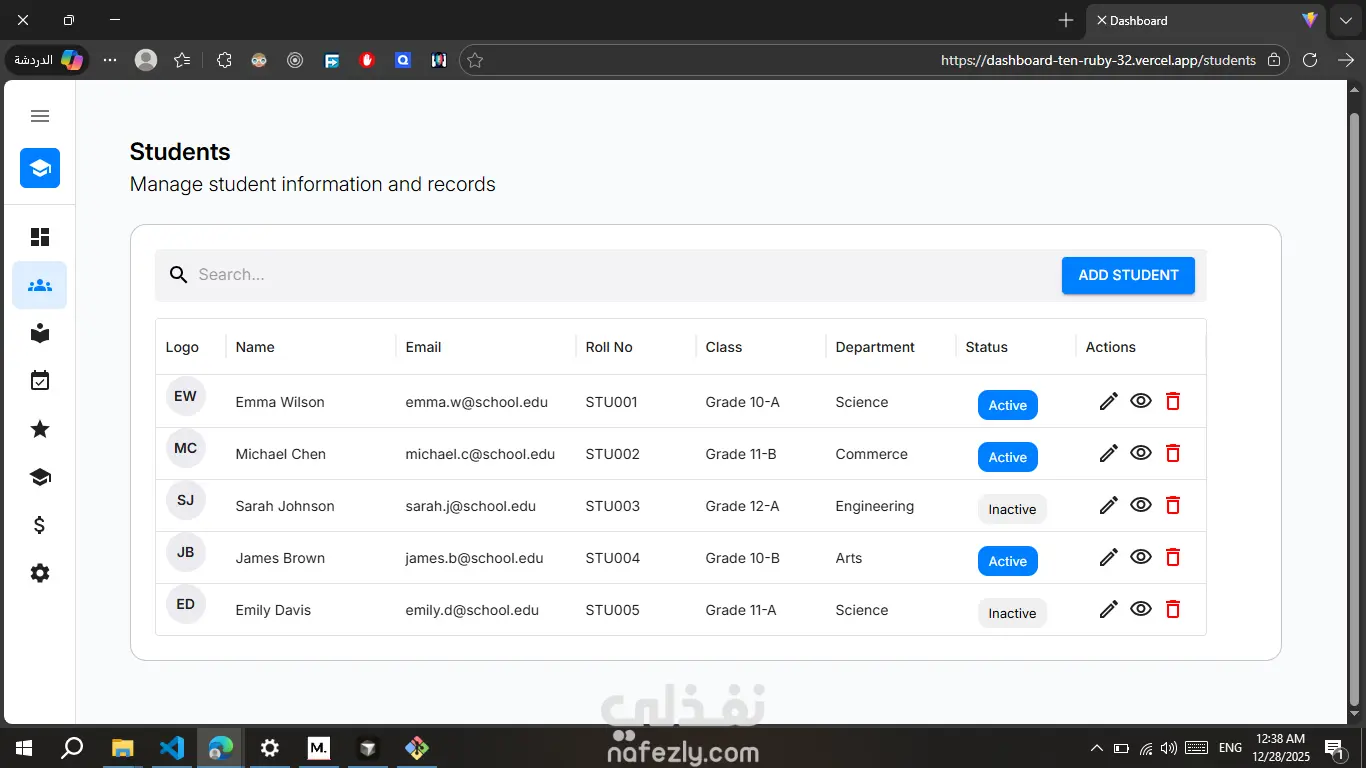This screenshot has width=1366, height=768.
Task: Delete Michael Chen with the trash icon
Action: point(1173,453)
